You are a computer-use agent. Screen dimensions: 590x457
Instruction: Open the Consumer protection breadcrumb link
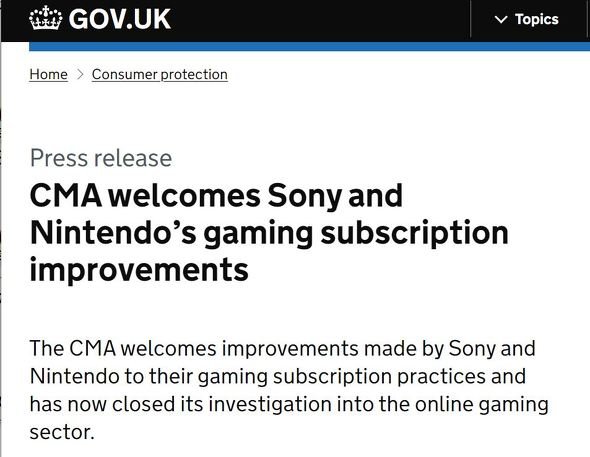click(160, 74)
